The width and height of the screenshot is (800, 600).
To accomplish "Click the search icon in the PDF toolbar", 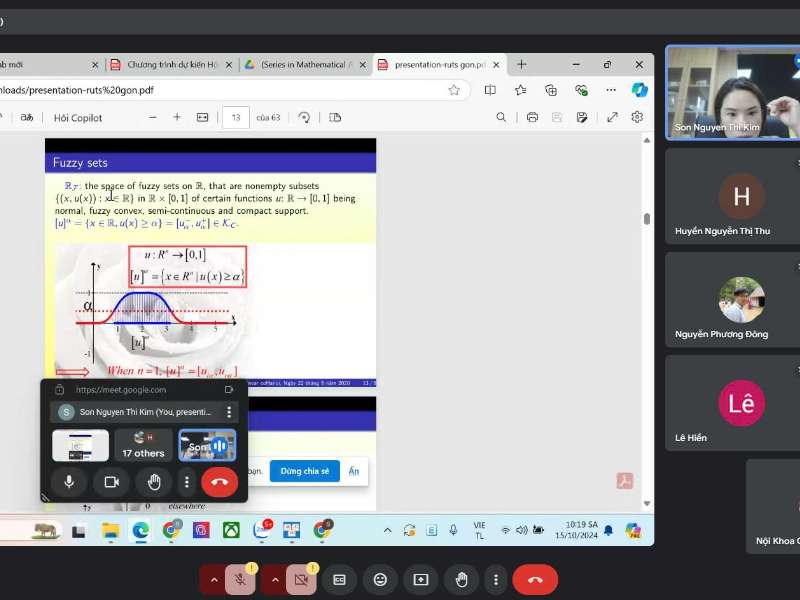I will [x=501, y=117].
